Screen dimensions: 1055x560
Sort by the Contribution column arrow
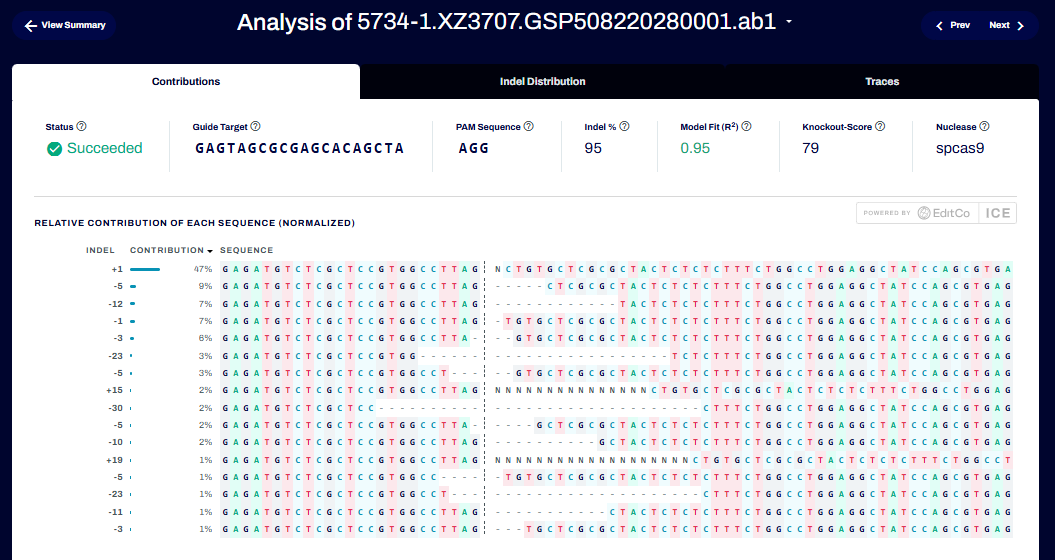(x=210, y=251)
